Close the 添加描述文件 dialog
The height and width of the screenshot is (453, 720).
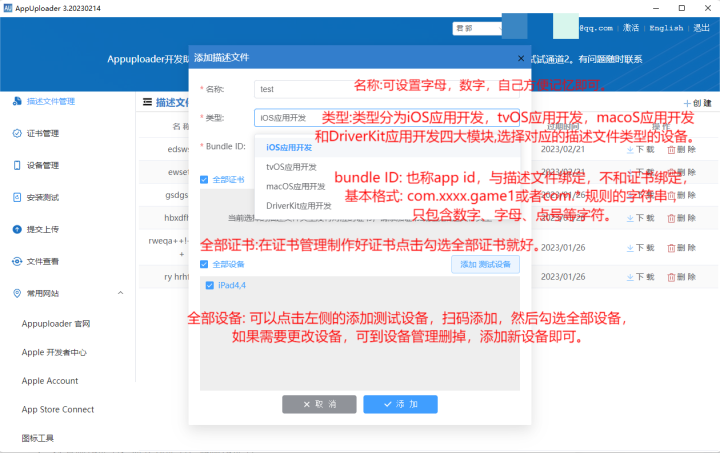(521, 58)
